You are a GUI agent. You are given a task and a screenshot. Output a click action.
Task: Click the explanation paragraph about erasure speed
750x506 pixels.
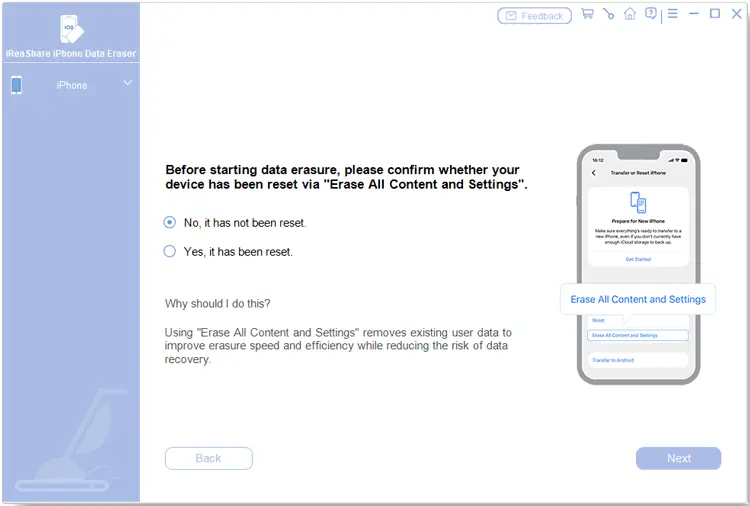point(338,346)
